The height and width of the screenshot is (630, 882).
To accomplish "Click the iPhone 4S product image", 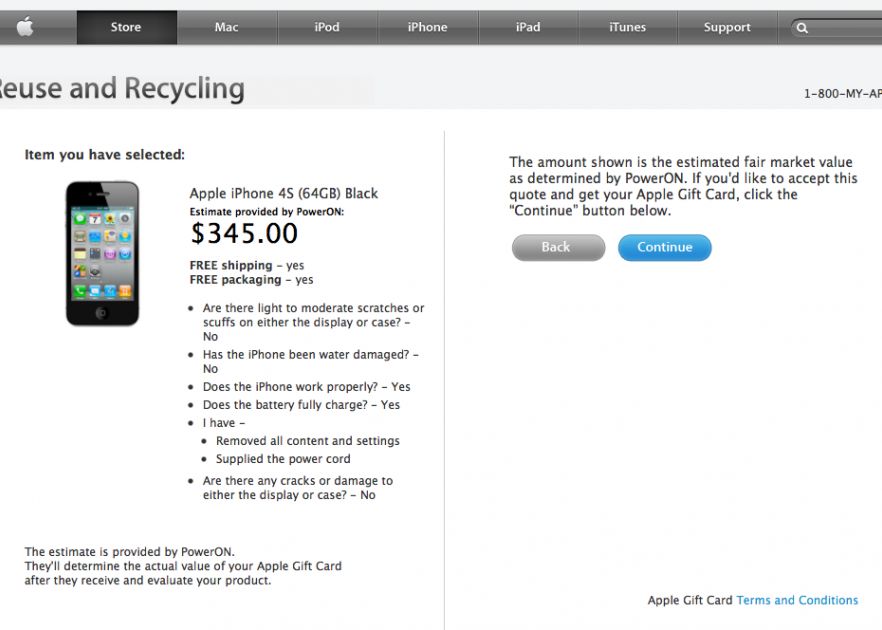I will [x=102, y=253].
